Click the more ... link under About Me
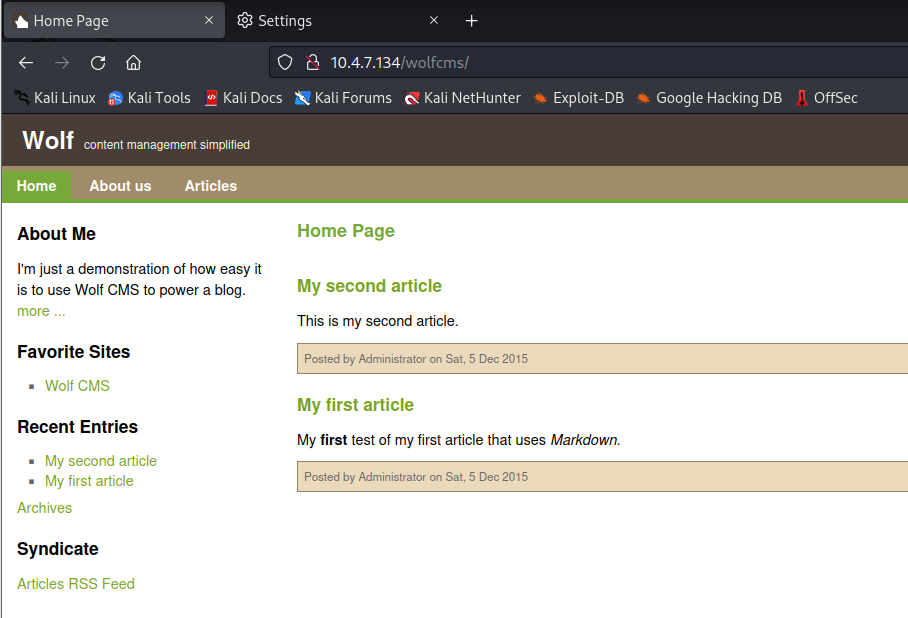 click(41, 311)
